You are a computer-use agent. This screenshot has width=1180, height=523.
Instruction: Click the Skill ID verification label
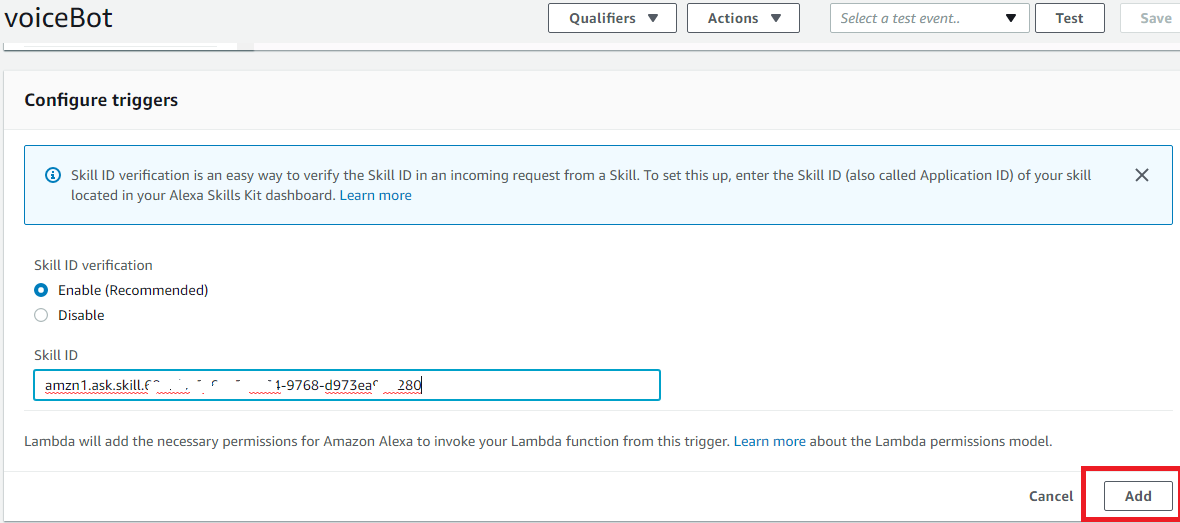point(93,265)
